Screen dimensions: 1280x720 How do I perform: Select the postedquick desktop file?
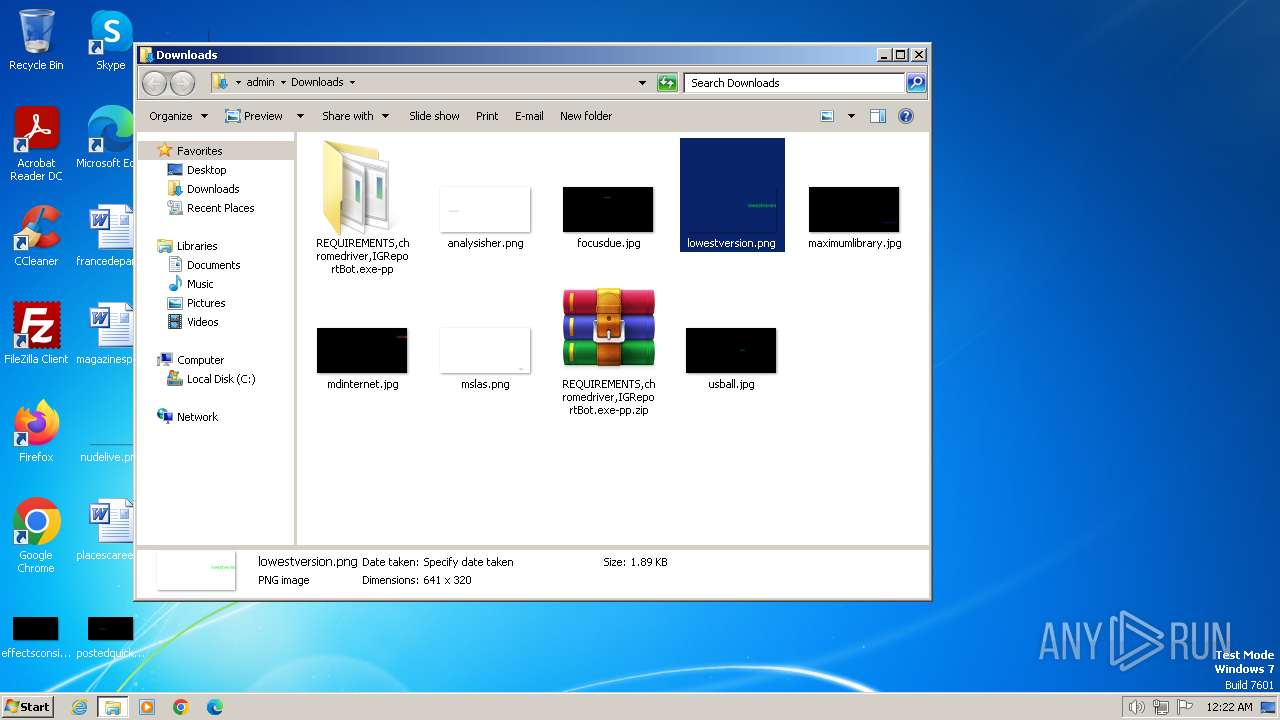pyautogui.click(x=110, y=638)
